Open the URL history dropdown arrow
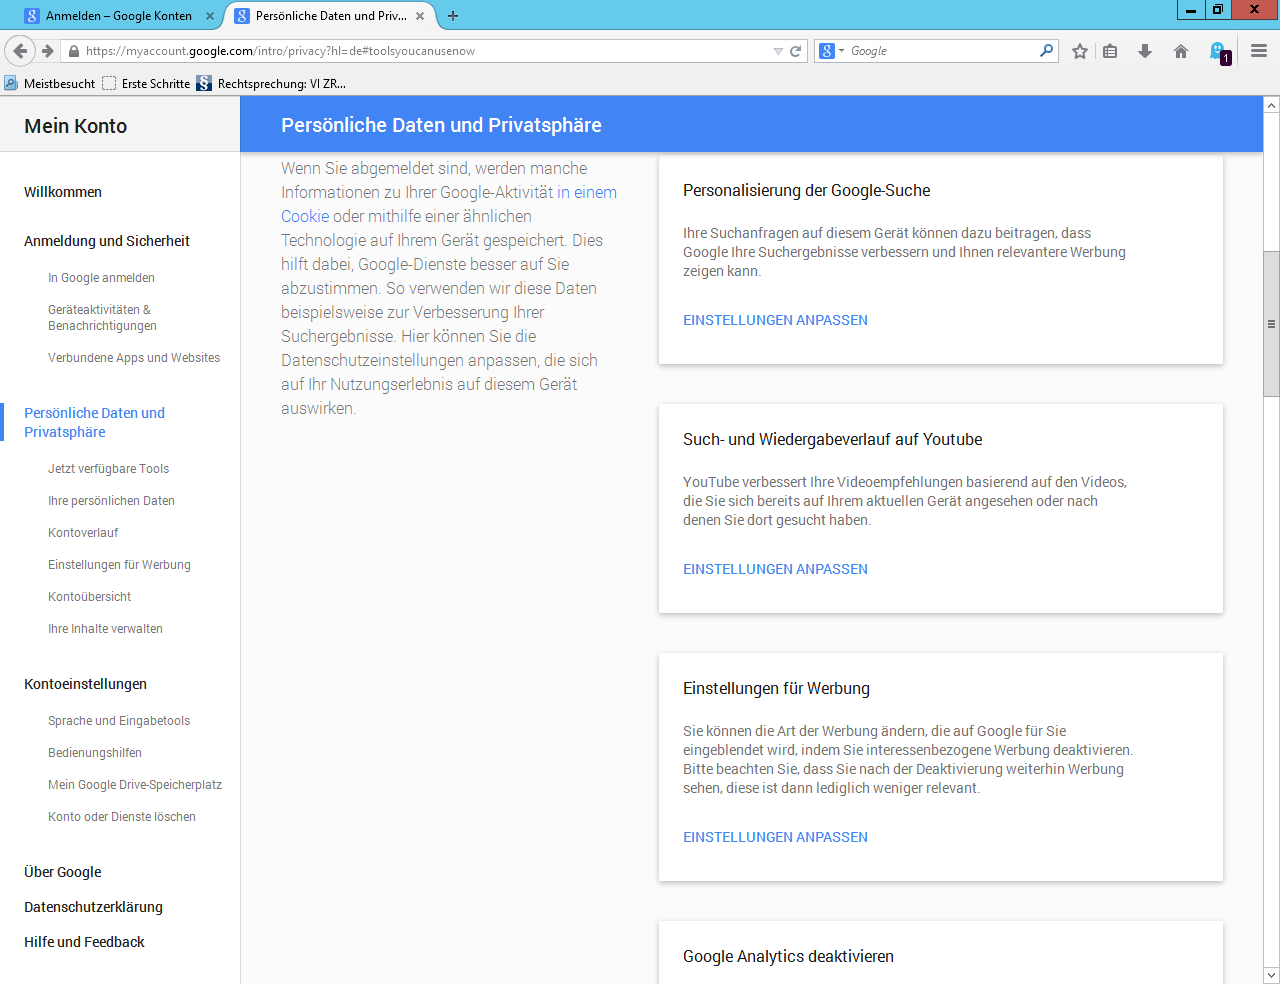Viewport: 1280px width, 984px height. [x=778, y=51]
